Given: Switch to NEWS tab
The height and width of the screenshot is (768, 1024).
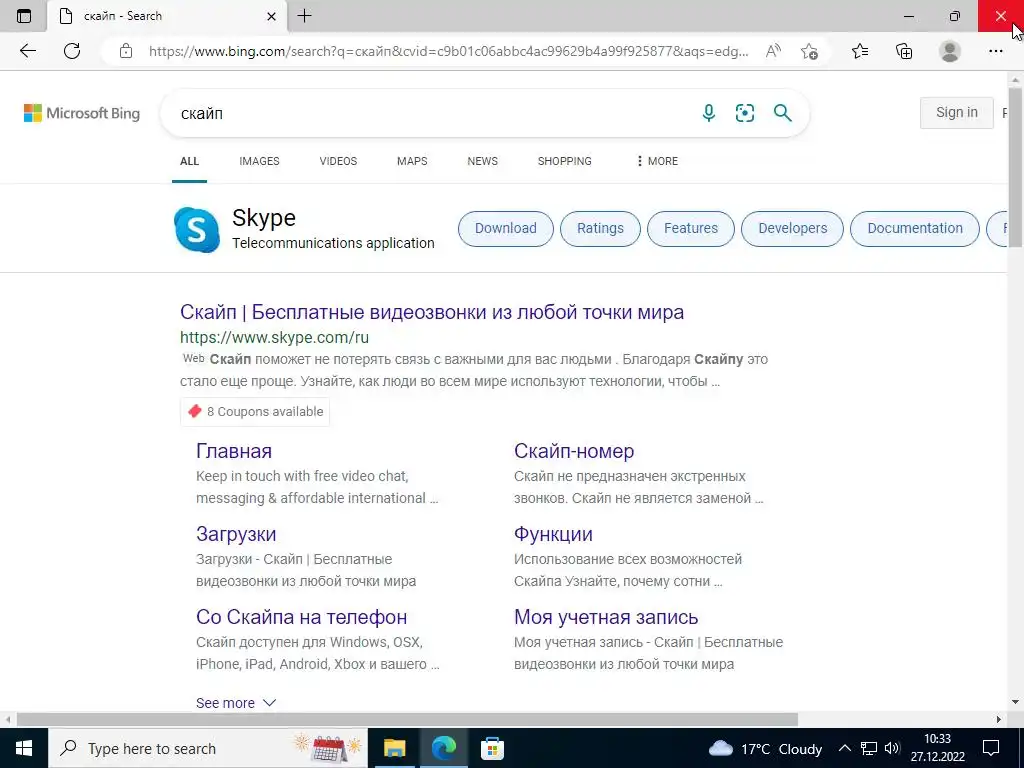Looking at the screenshot, I should [483, 161].
